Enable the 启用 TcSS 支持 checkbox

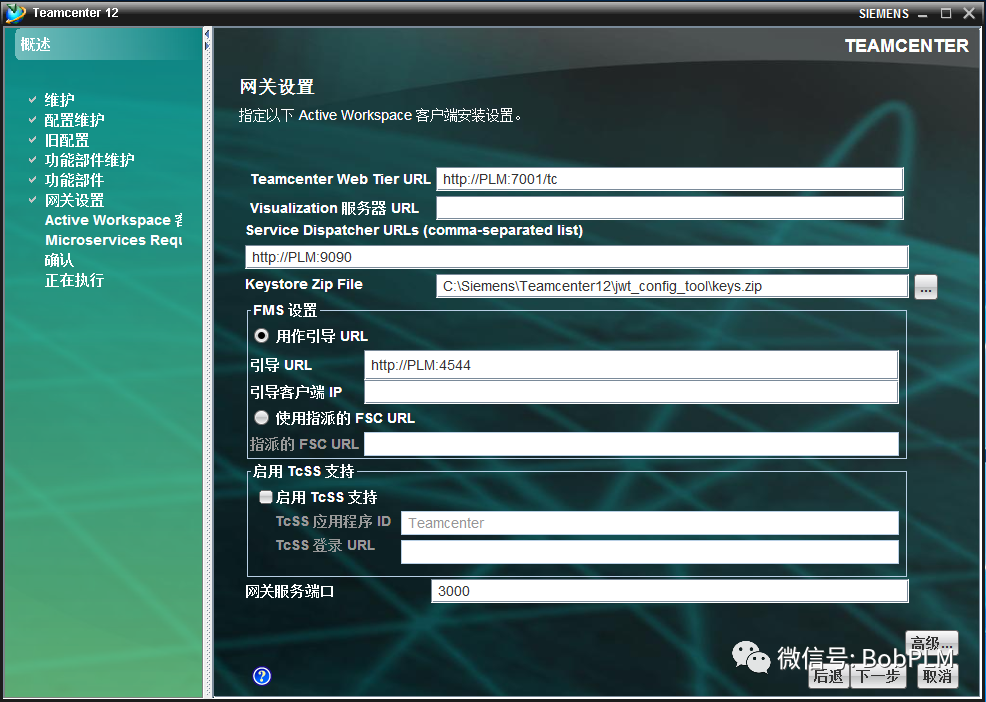coord(266,498)
